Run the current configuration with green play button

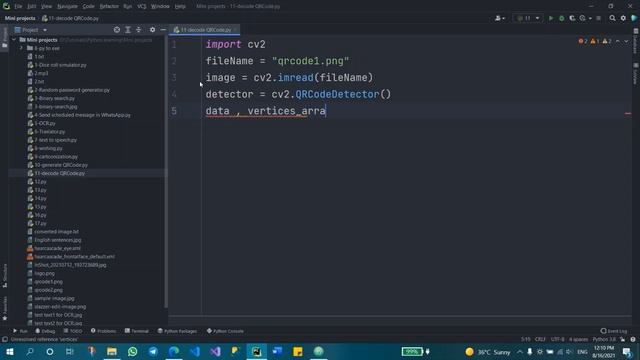(x=551, y=18)
